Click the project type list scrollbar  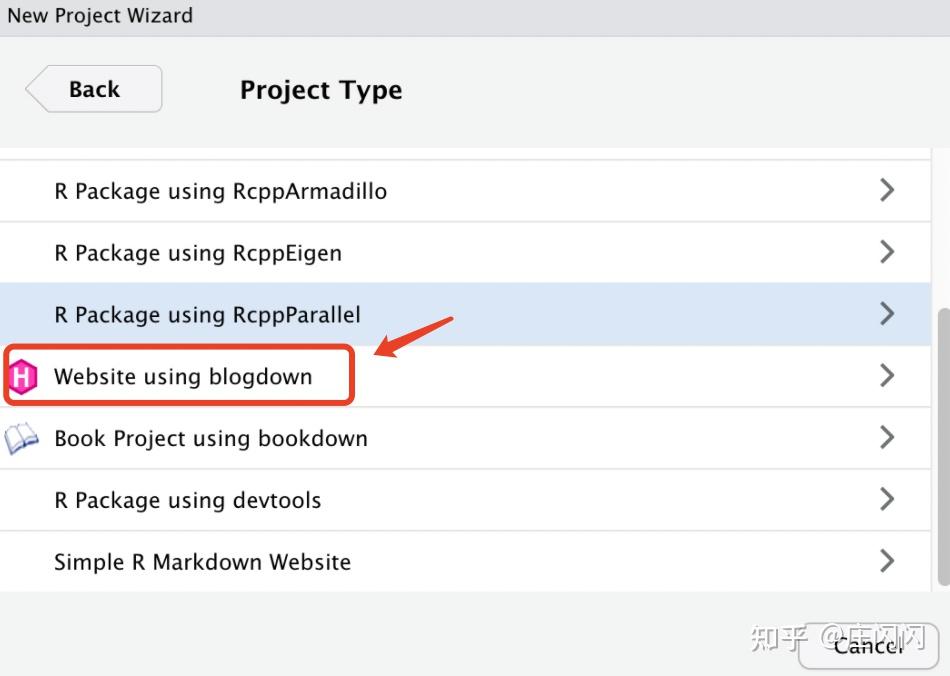tap(944, 445)
